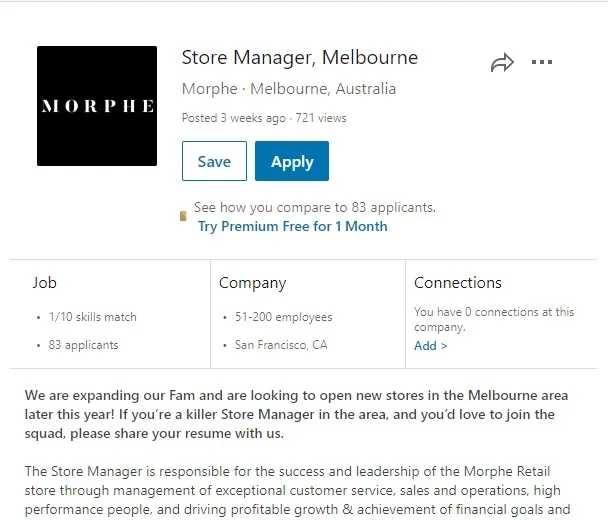Click the compare to 83 applicants text
Screen dimensions: 608x520
point(314,208)
